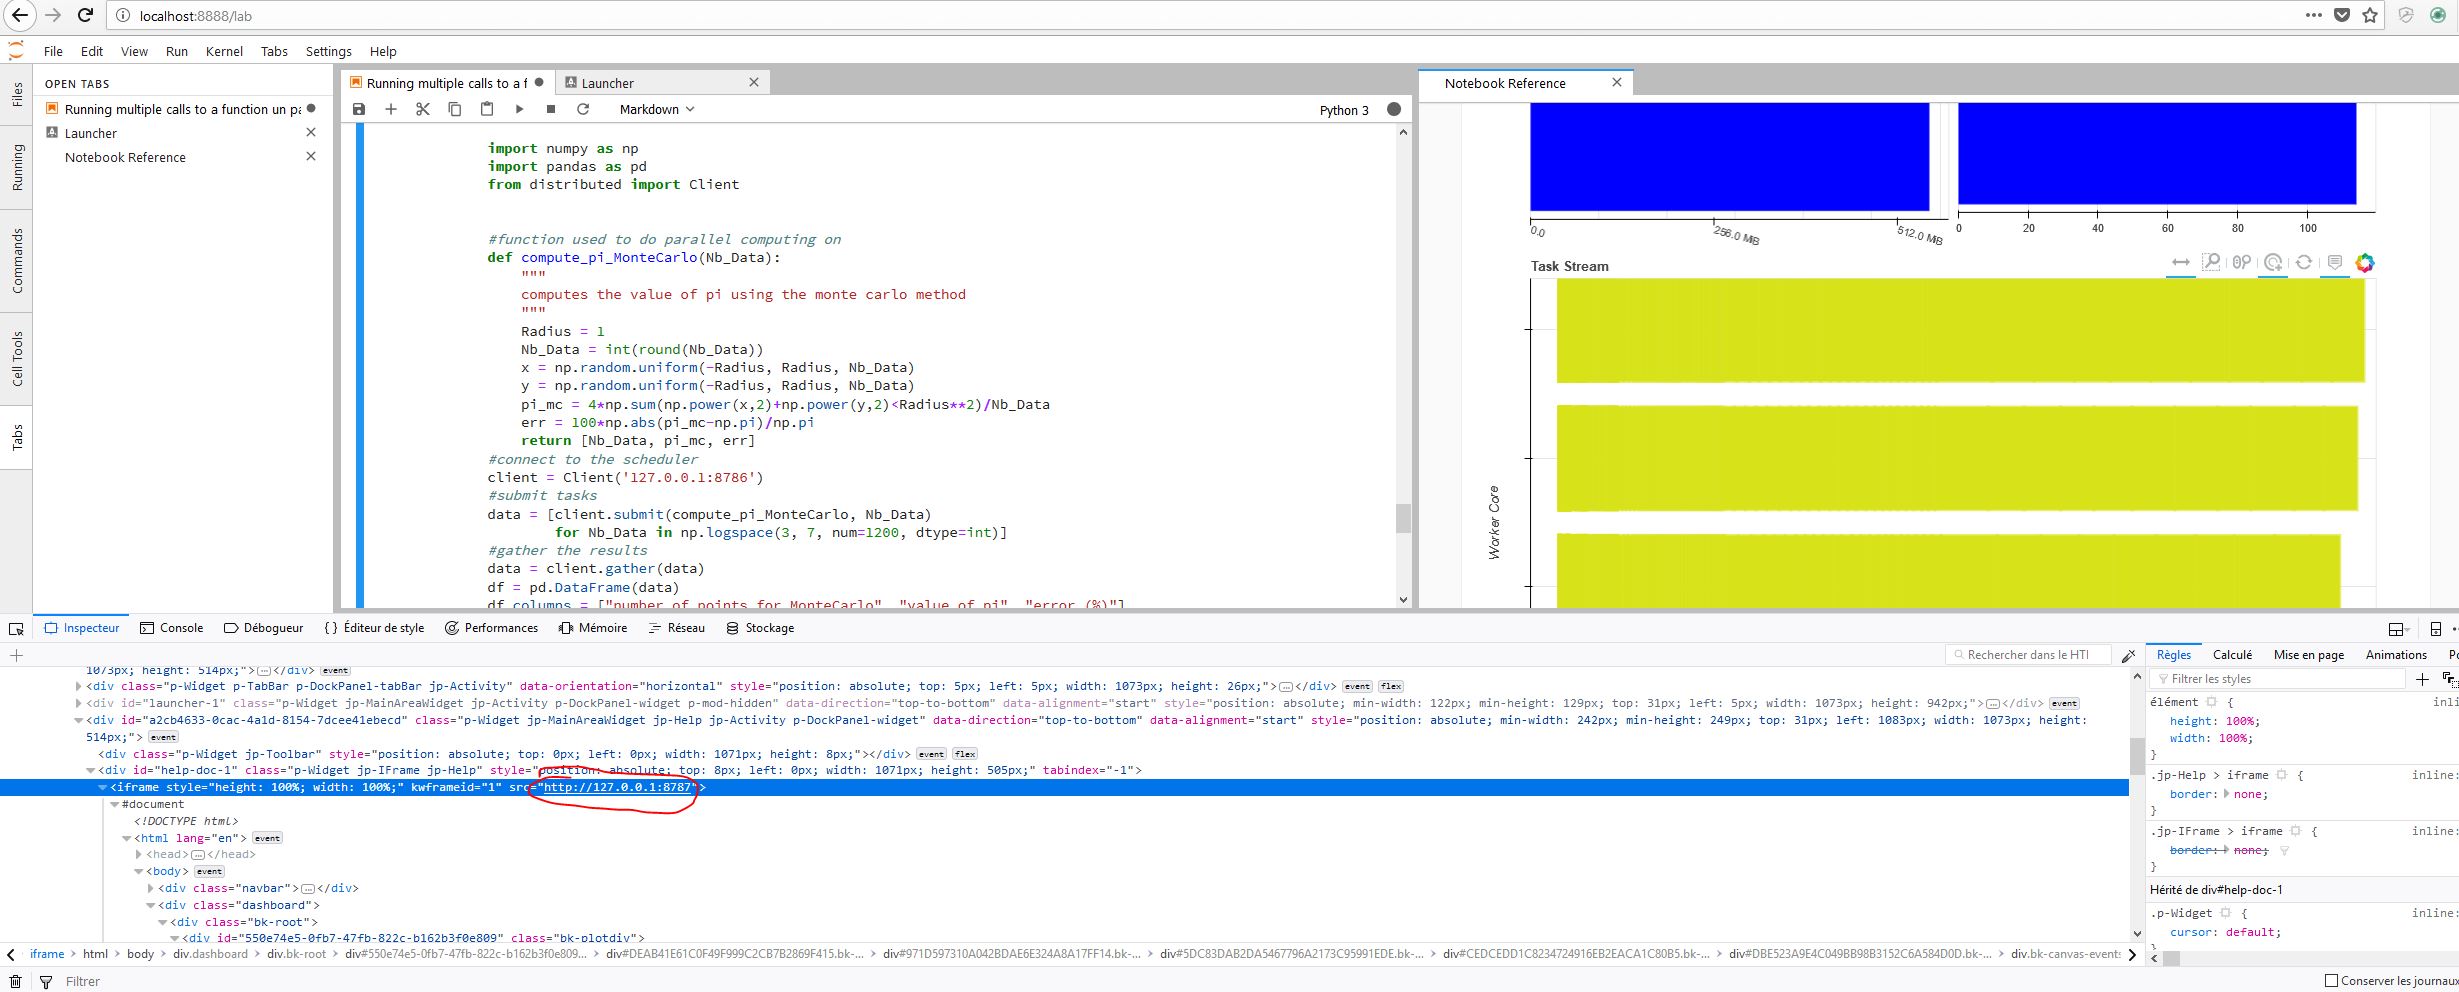Activate the element picker in the inspector
Viewport: 2459px width, 992px height.
click(15, 627)
